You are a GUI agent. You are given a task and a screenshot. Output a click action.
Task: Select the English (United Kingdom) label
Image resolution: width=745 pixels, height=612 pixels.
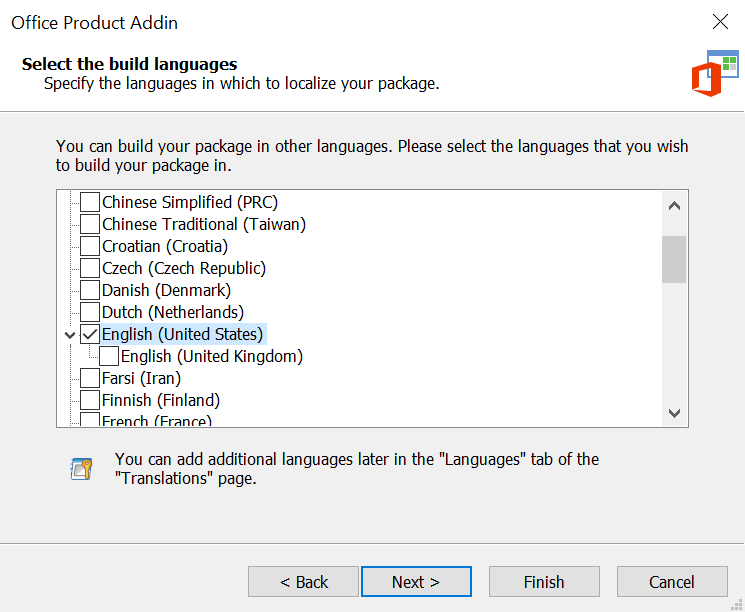[212, 356]
